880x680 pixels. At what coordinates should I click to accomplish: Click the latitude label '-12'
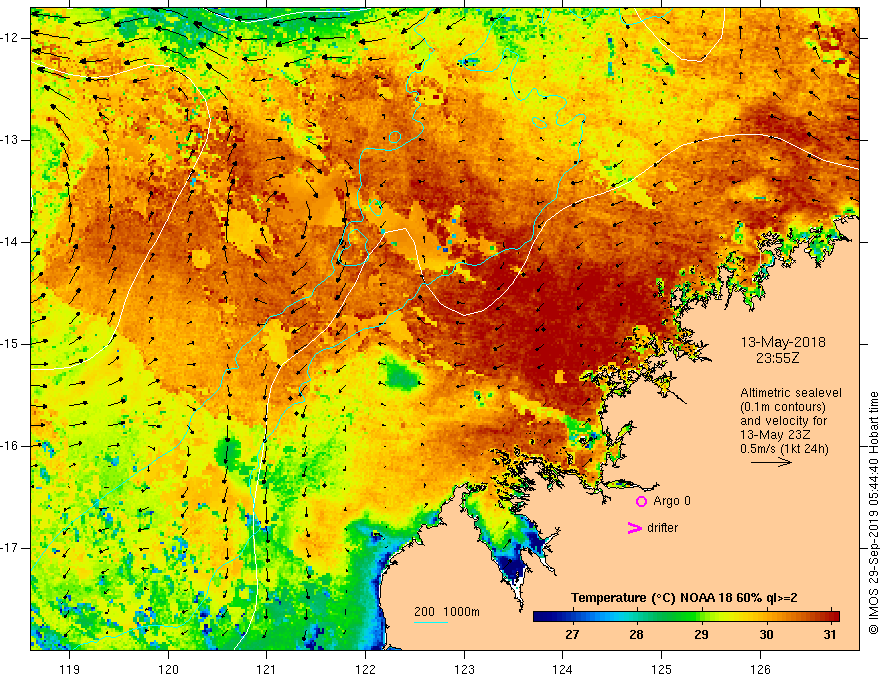[x=10, y=38]
